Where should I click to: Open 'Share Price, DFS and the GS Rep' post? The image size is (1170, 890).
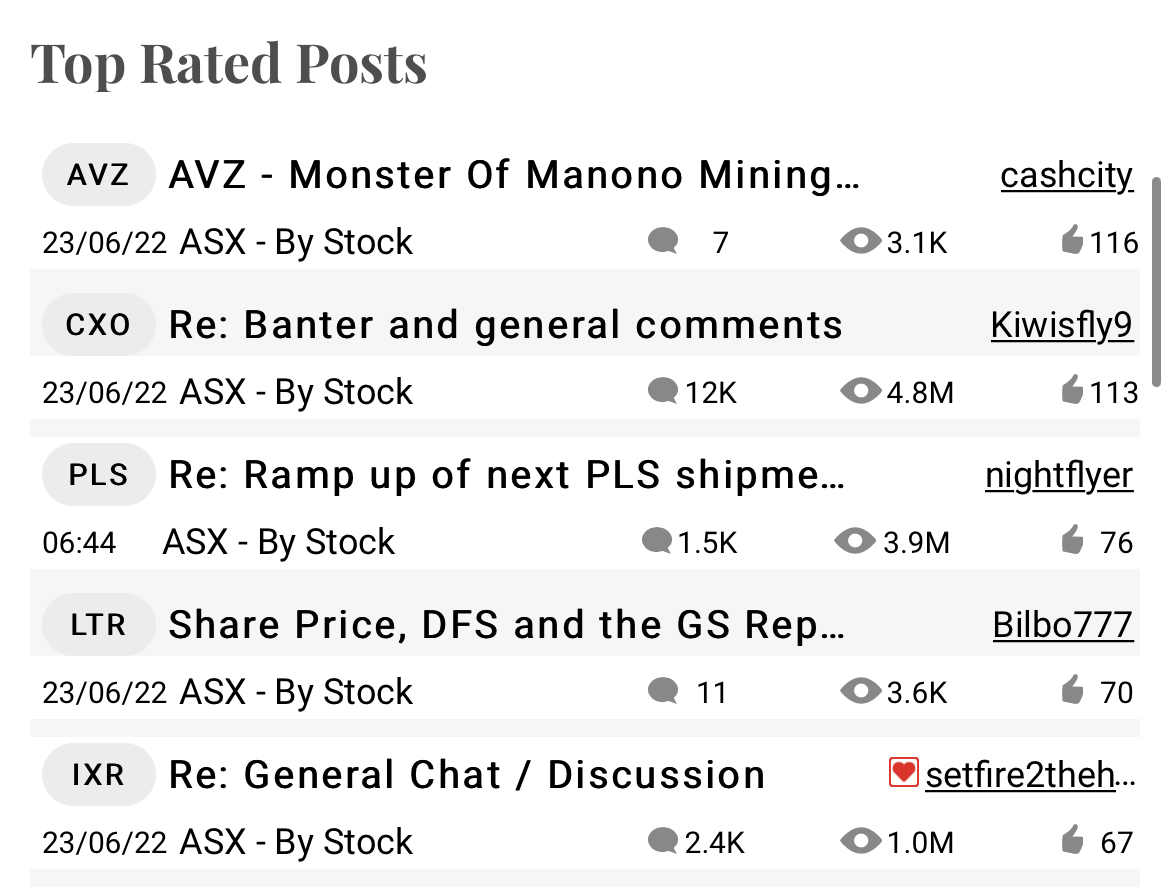507,625
